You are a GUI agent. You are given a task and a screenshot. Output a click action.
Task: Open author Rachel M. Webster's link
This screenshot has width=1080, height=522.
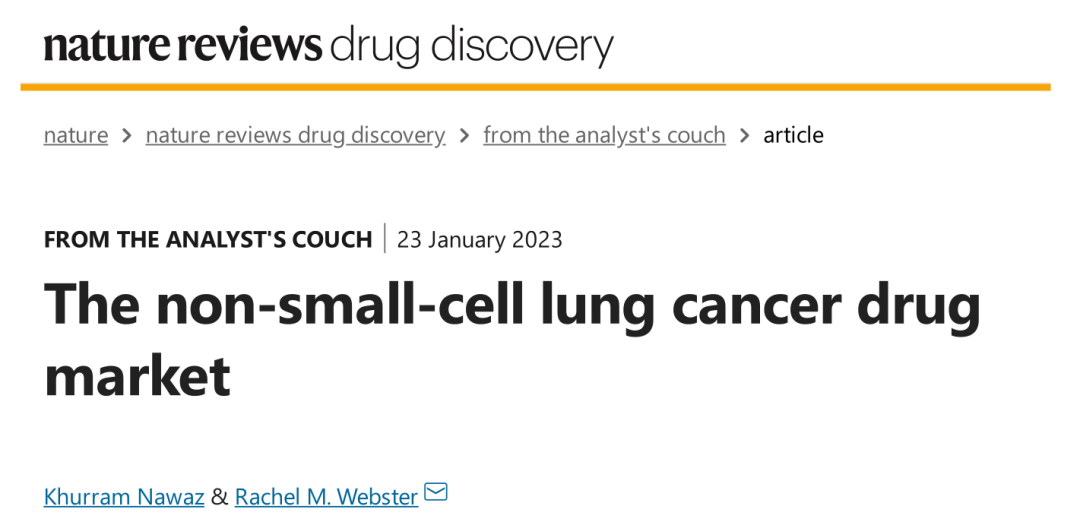326,496
